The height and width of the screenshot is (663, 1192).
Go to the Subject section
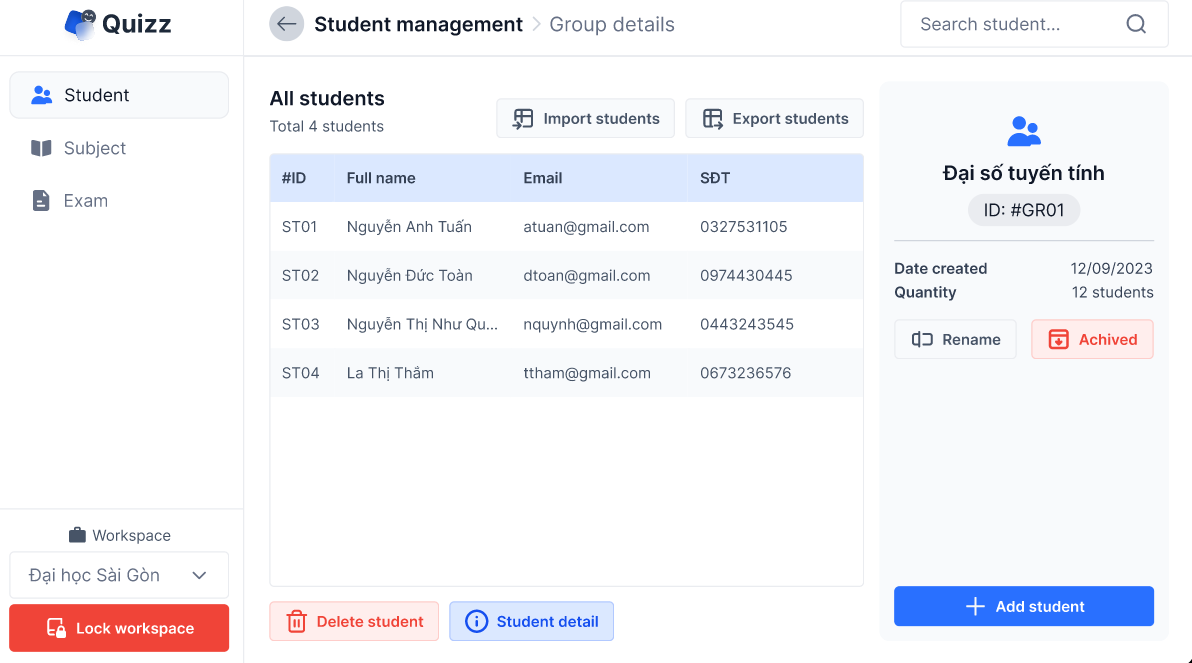click(x=94, y=148)
